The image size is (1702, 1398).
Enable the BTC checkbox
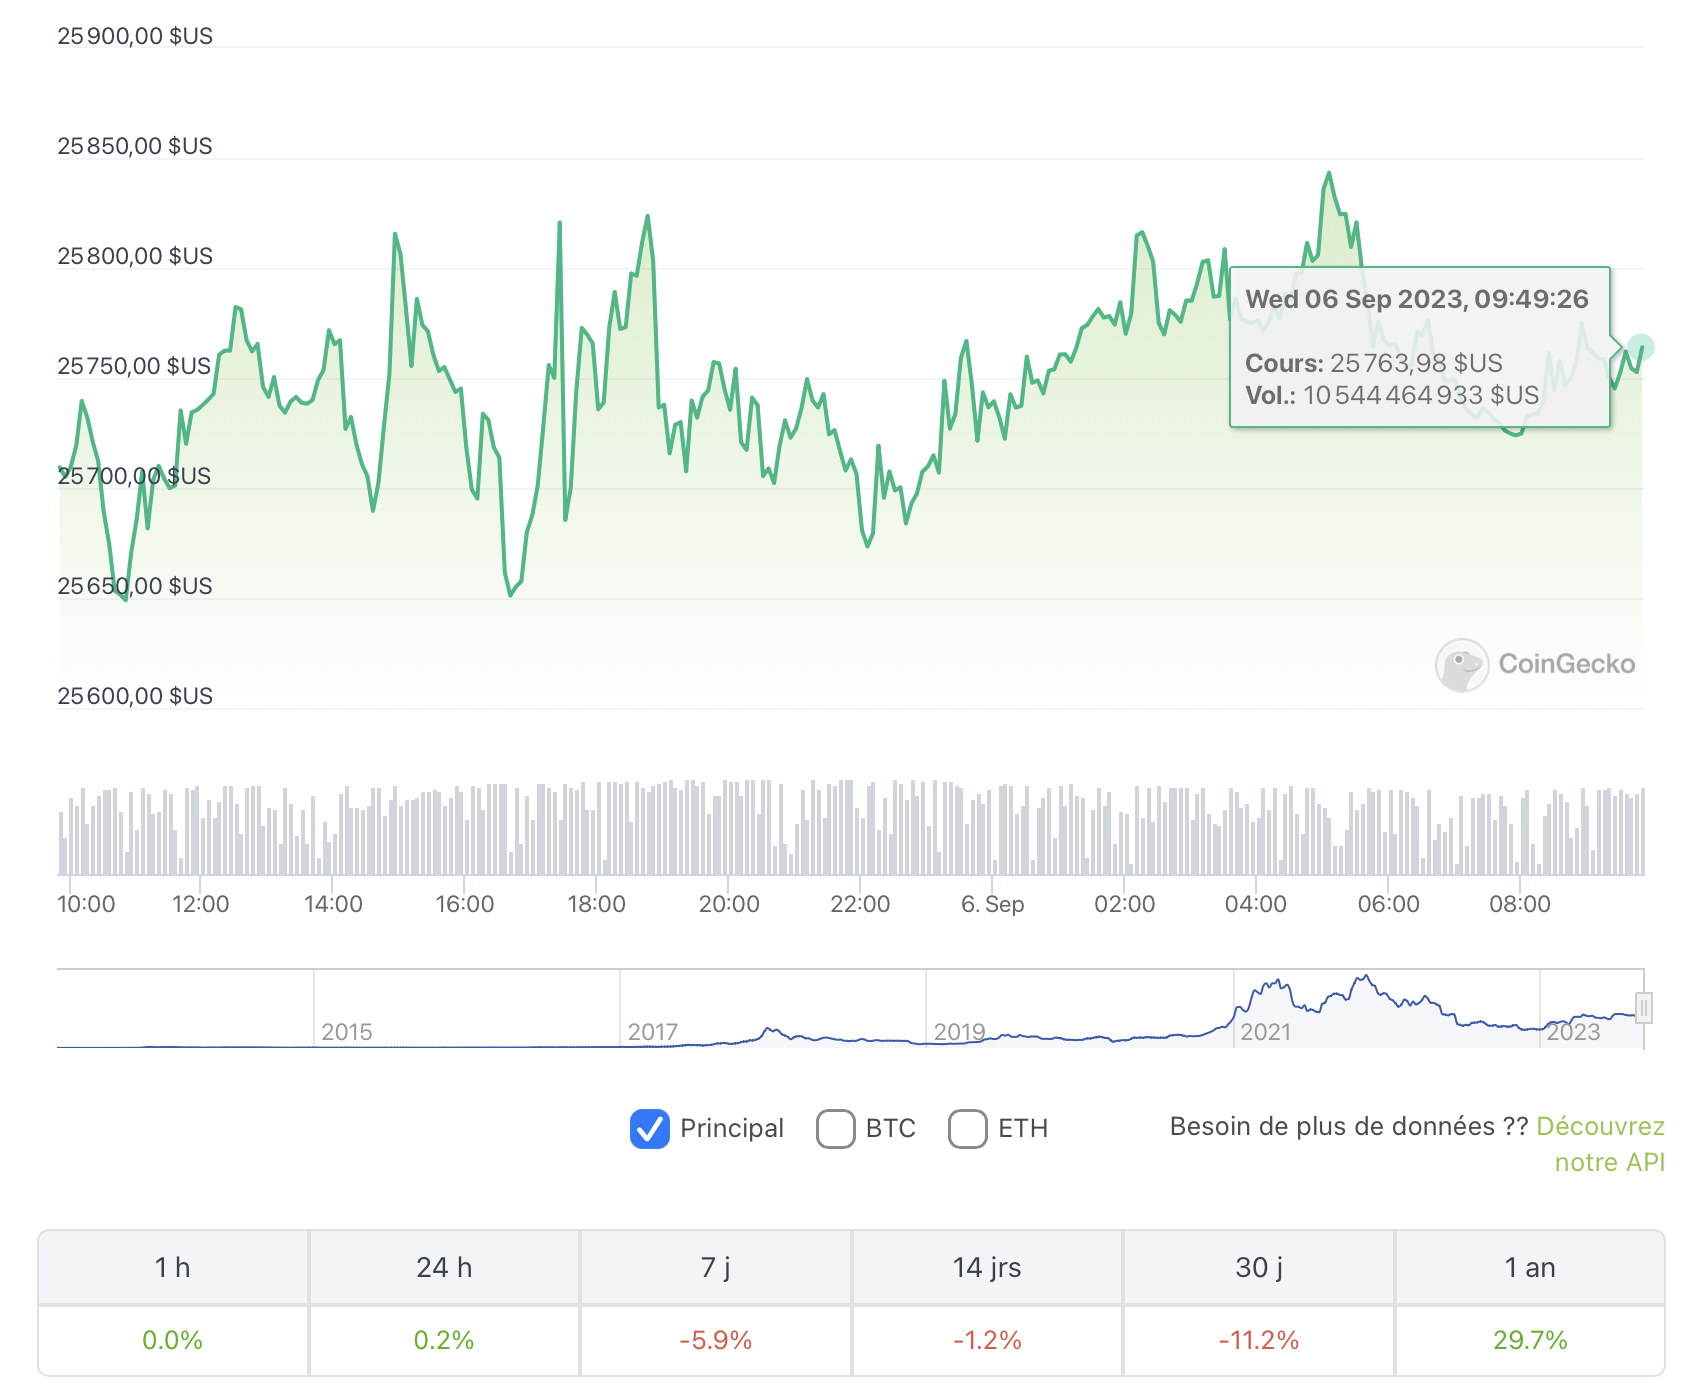click(836, 1129)
